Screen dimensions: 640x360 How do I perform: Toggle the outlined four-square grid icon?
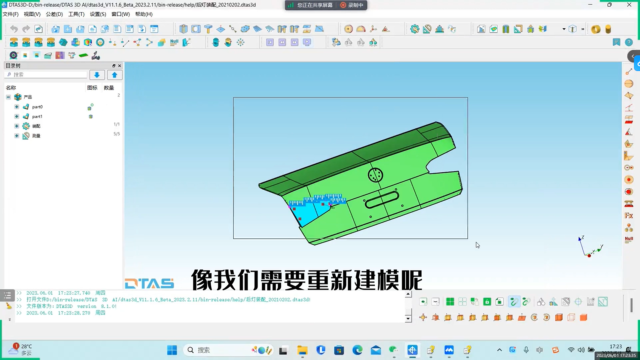coord(462,302)
